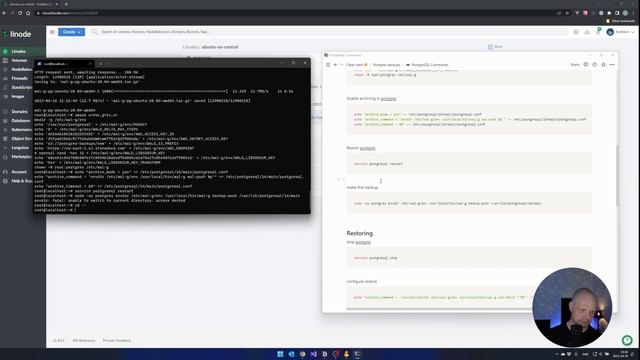
Task: Open terminal new-tab dropdown arrow
Action: tap(109, 64)
